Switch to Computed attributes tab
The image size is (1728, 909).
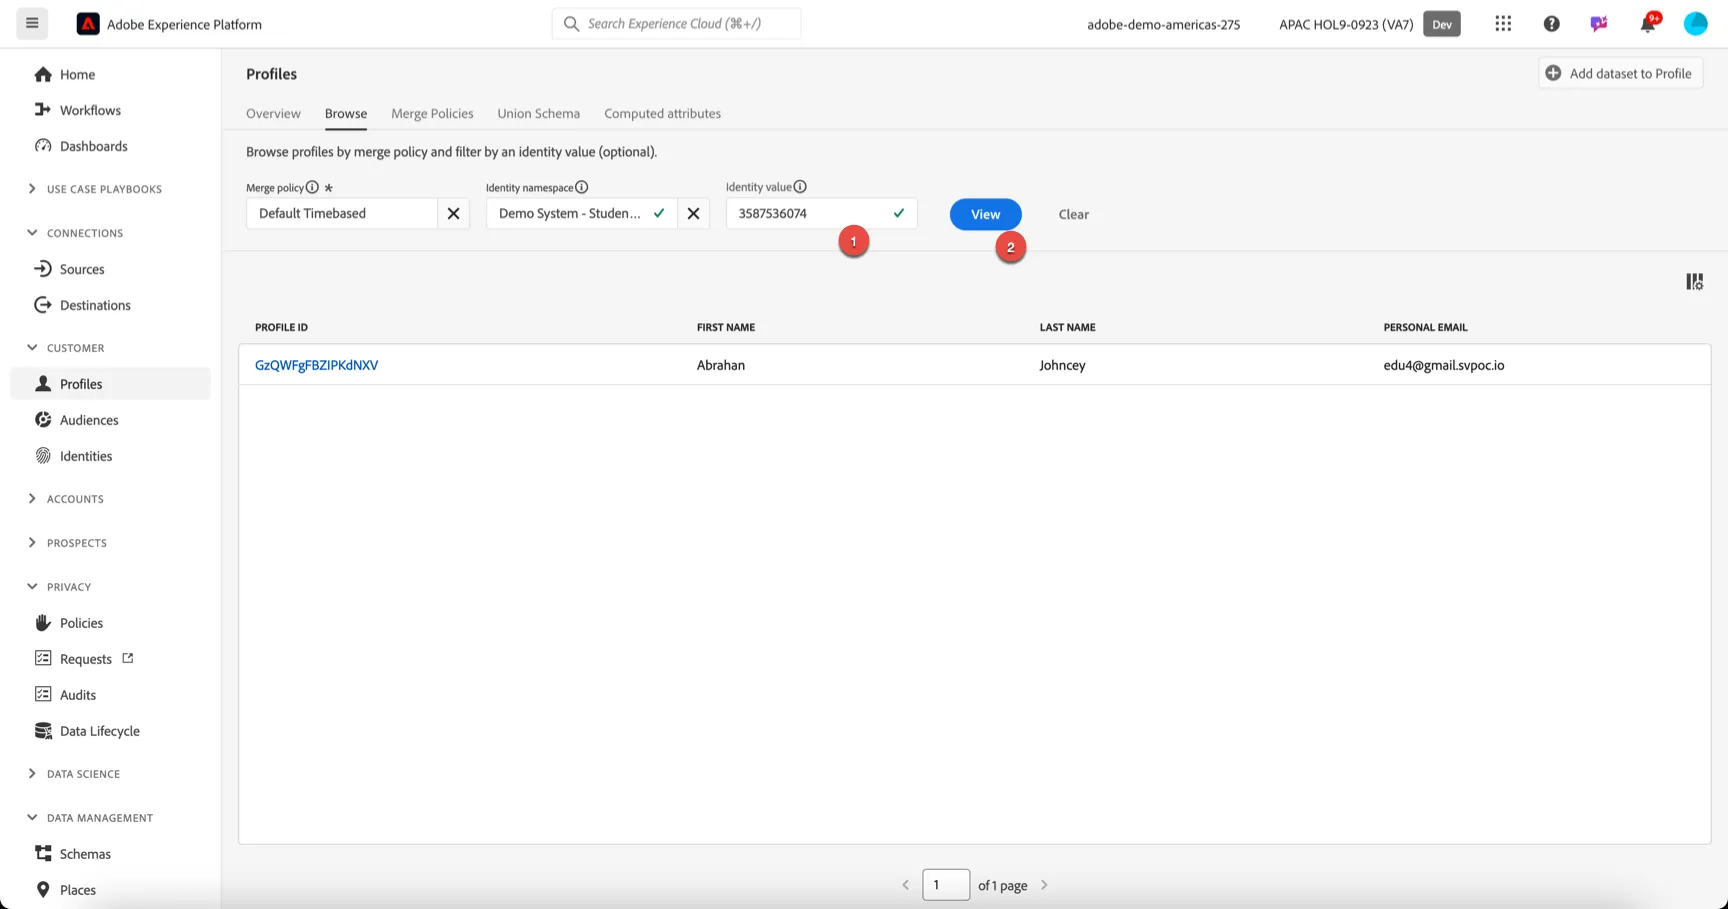click(x=662, y=113)
